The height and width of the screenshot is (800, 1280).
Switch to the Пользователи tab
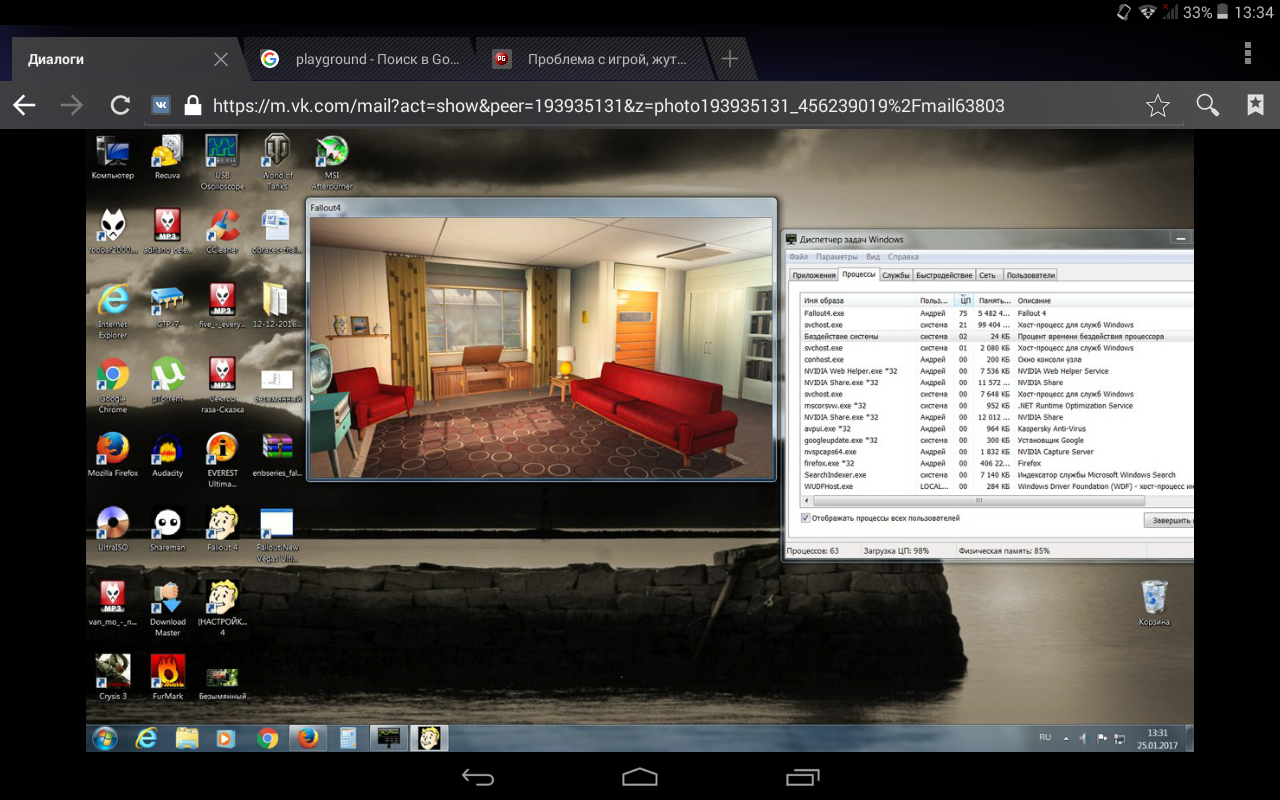pyautogui.click(x=1031, y=275)
